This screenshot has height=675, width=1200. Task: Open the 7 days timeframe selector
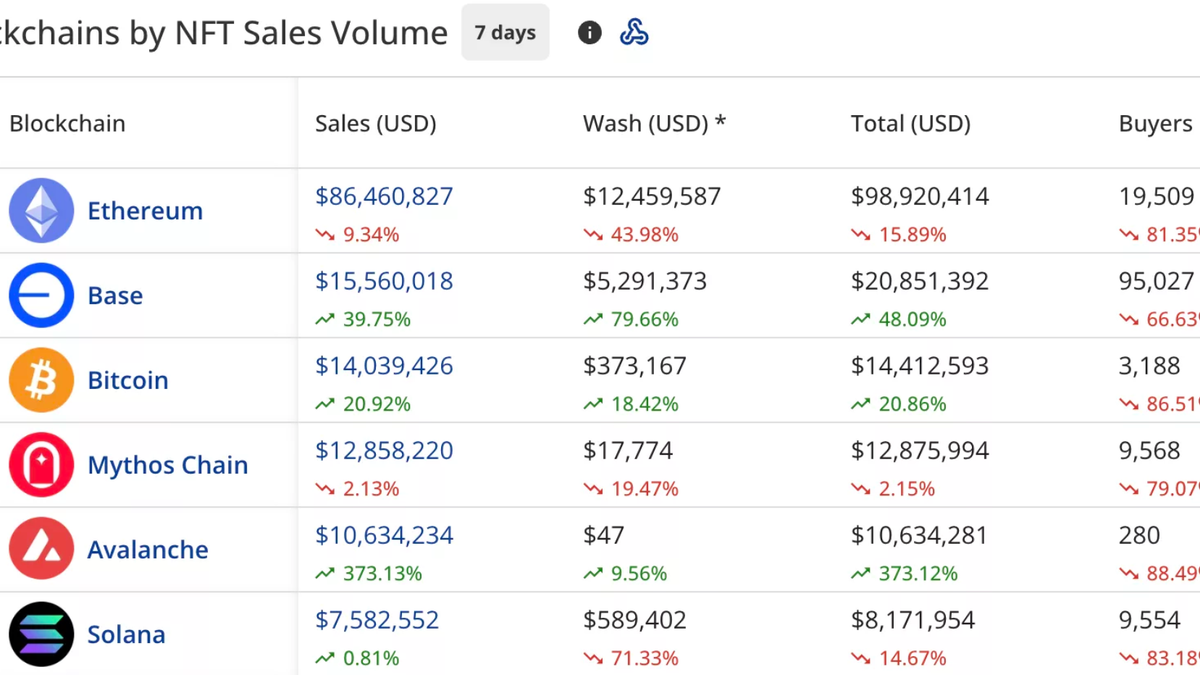pyautogui.click(x=505, y=32)
